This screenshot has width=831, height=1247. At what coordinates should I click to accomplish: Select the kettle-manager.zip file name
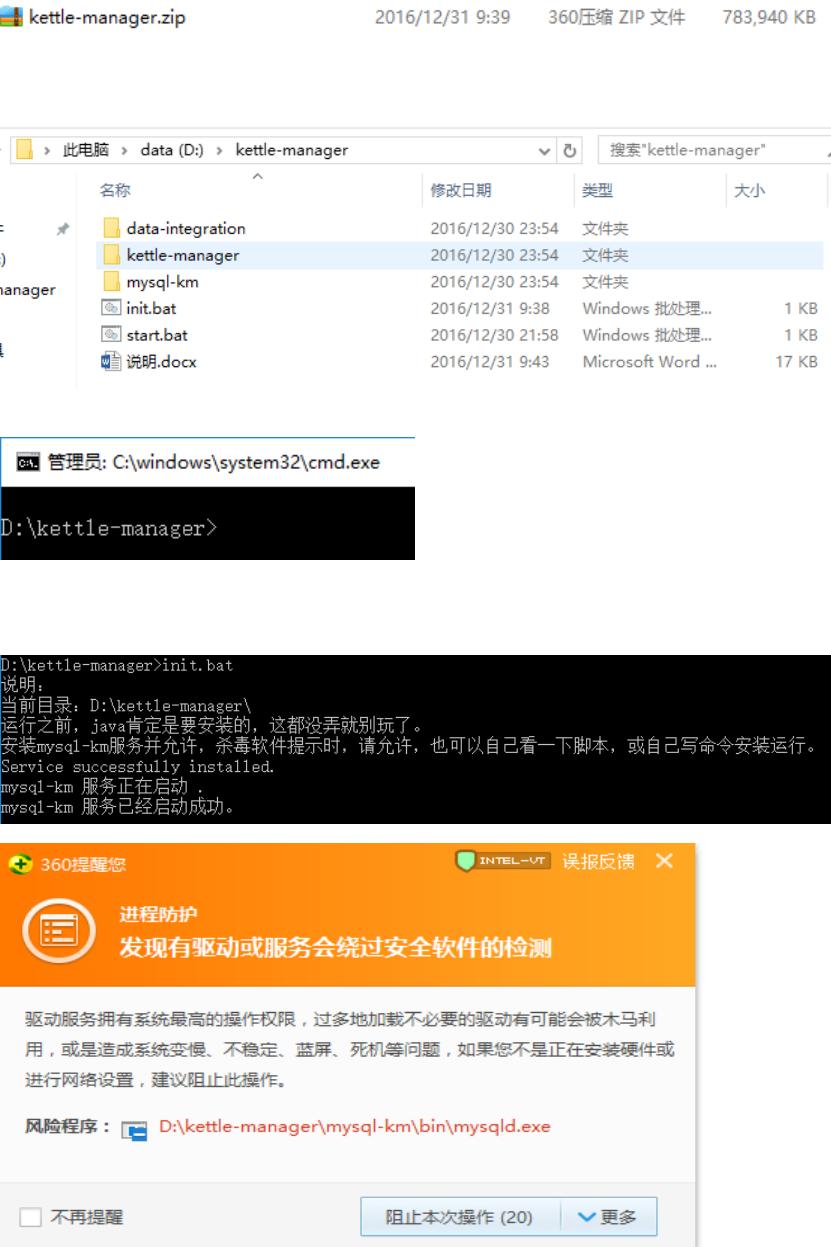pos(106,17)
